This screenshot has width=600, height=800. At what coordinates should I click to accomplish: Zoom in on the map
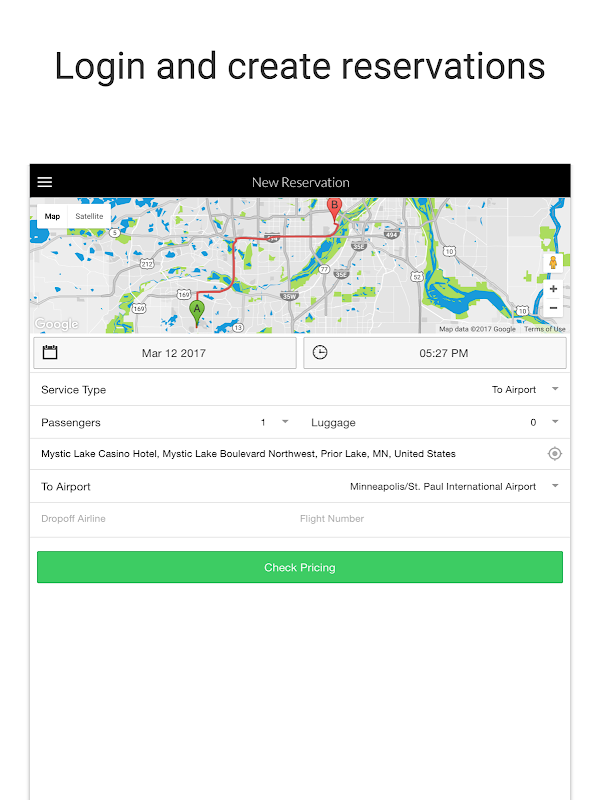(553, 289)
